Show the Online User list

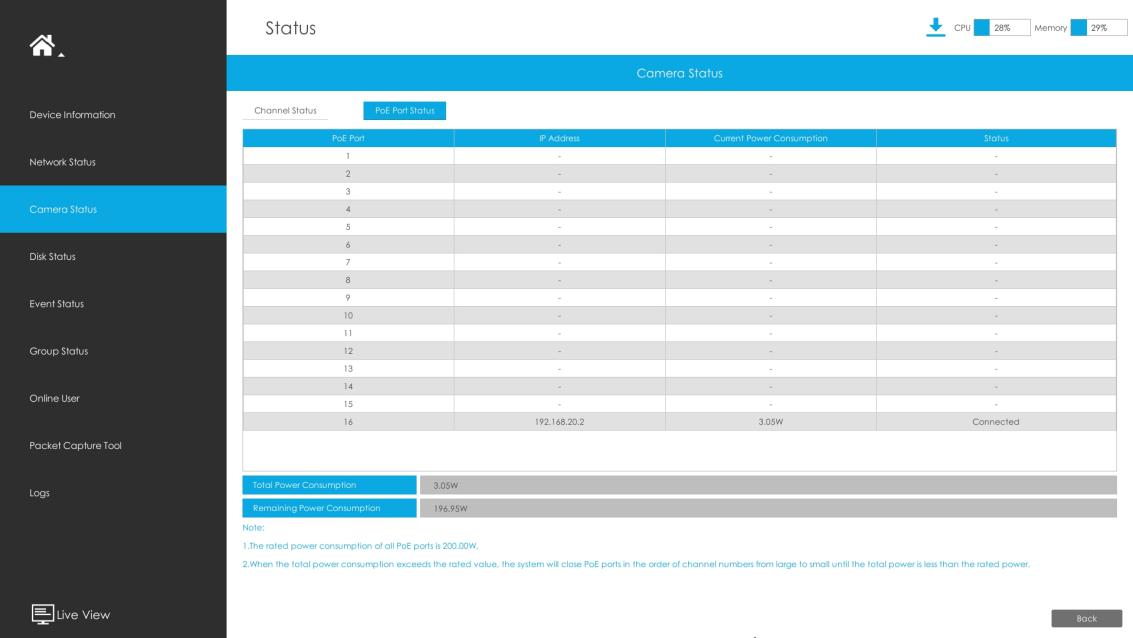(x=54, y=398)
